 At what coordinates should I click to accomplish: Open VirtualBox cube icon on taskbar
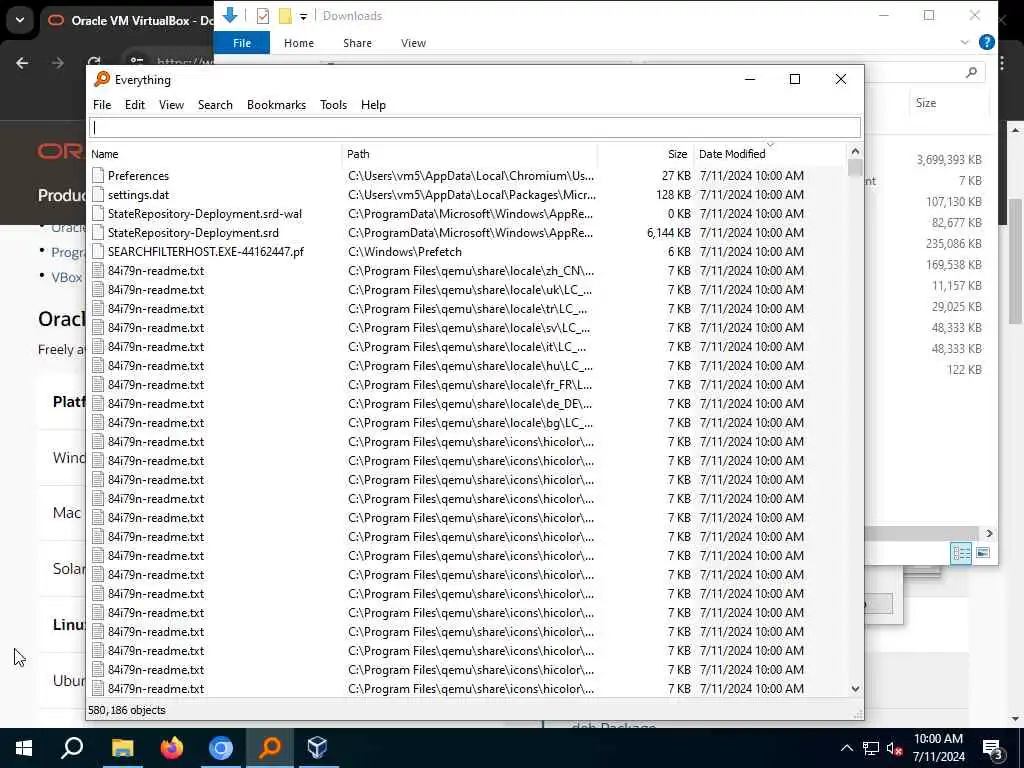pyautogui.click(x=317, y=748)
